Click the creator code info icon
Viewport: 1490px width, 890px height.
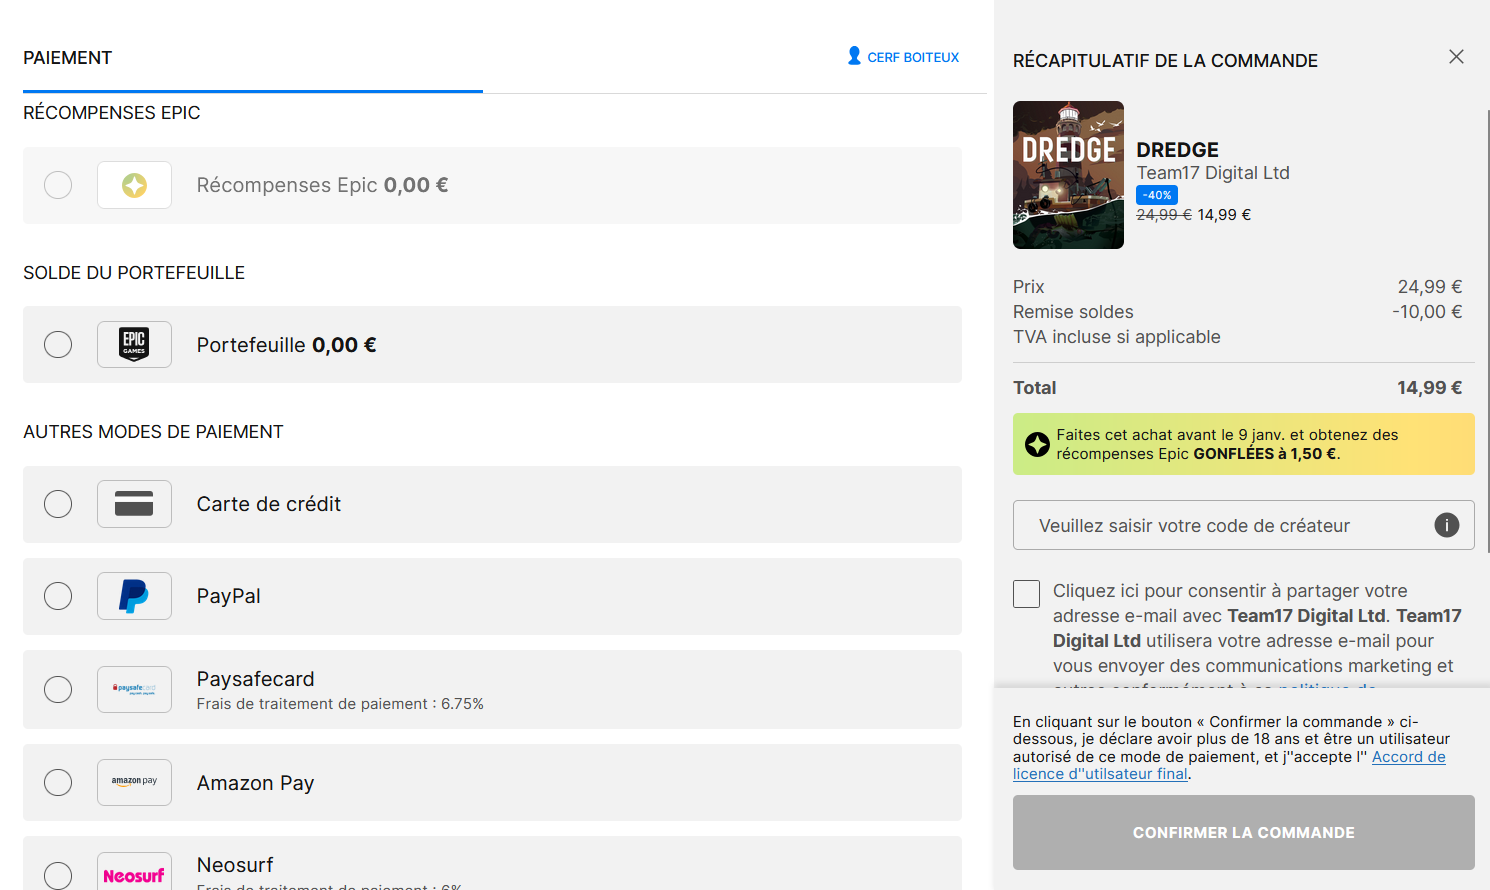click(1447, 525)
